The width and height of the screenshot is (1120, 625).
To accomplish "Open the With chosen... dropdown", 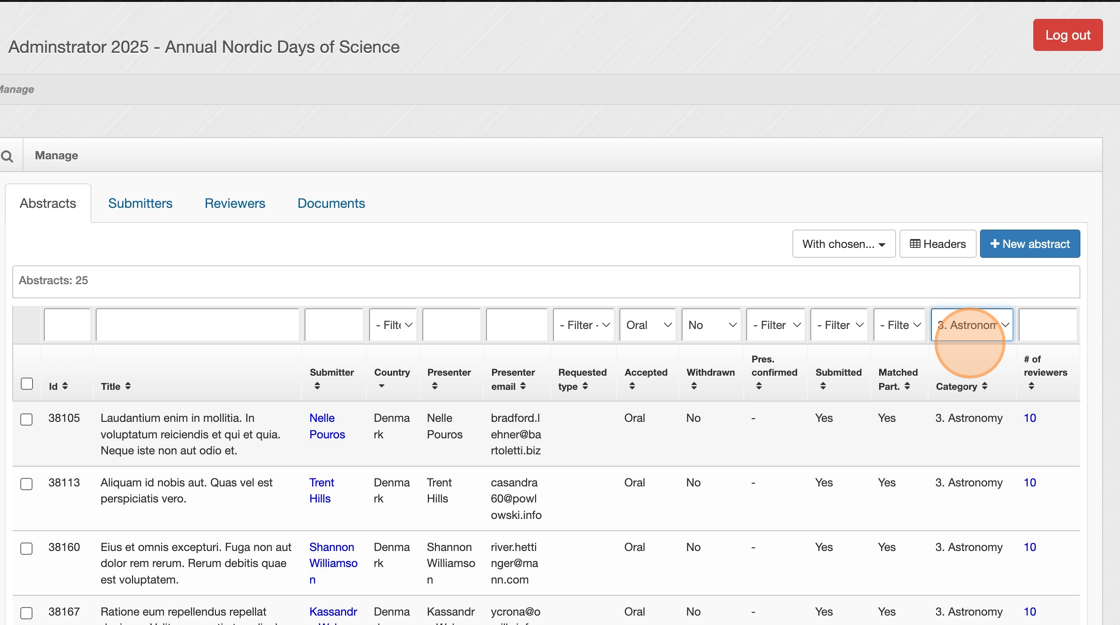I will (x=843, y=244).
